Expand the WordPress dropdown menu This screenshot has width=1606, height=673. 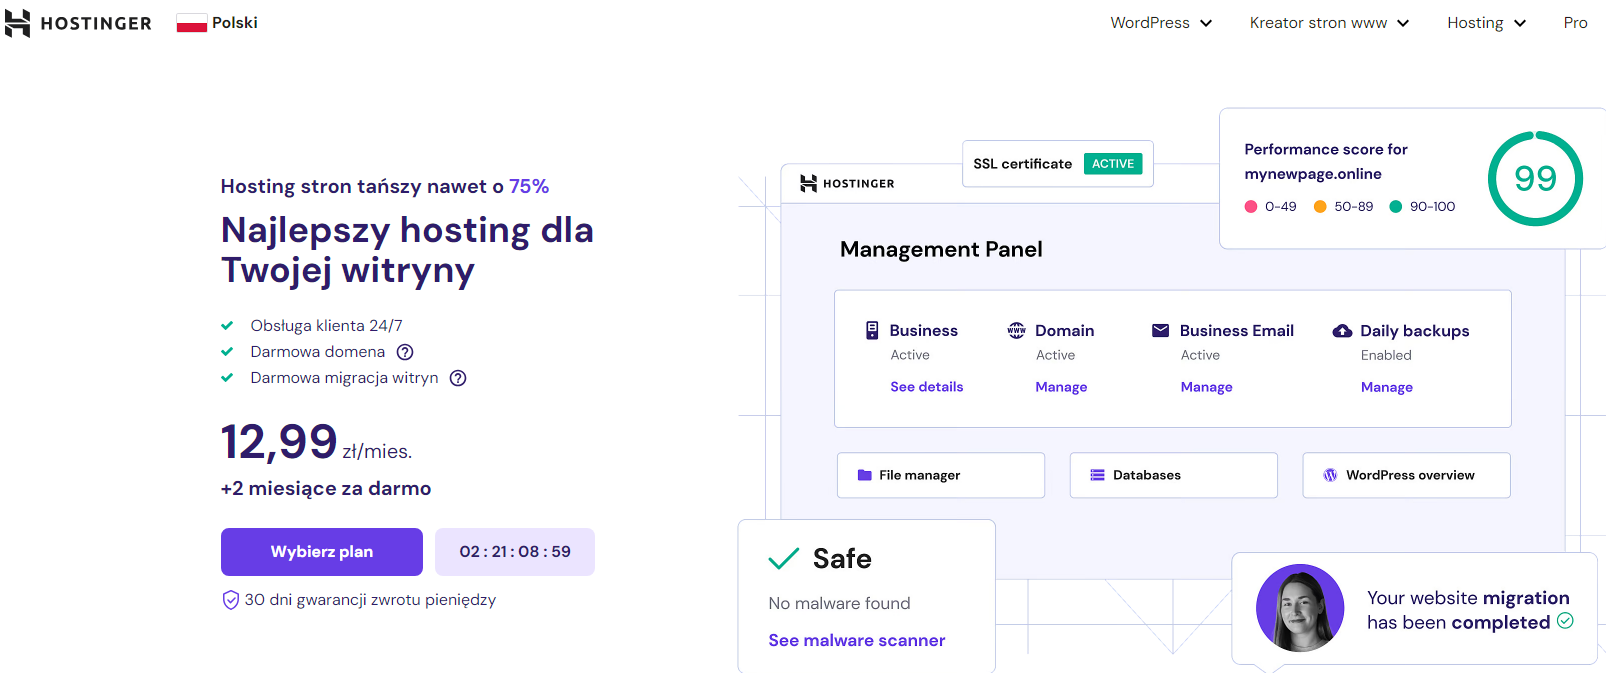1161,23
